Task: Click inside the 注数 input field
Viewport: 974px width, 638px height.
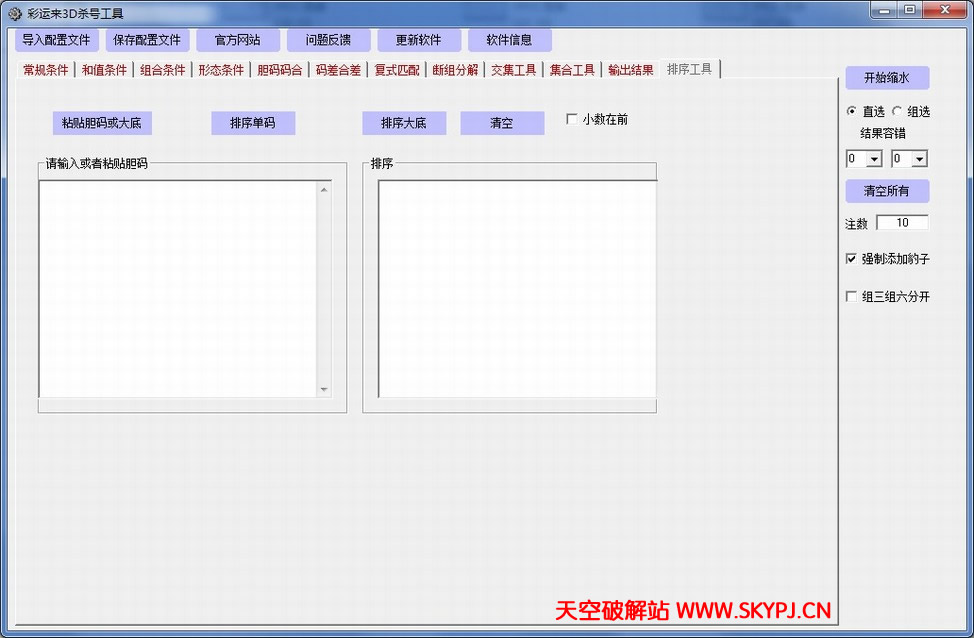Action: pyautogui.click(x=902, y=222)
